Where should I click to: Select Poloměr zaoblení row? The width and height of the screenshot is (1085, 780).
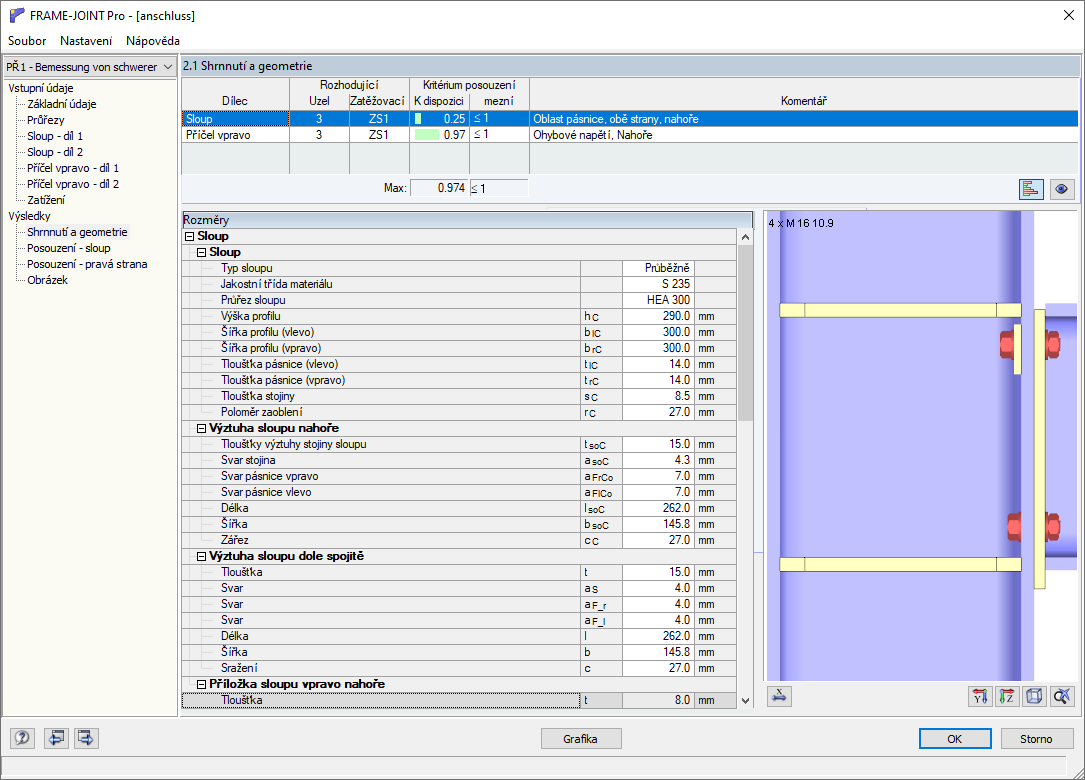[x=459, y=412]
